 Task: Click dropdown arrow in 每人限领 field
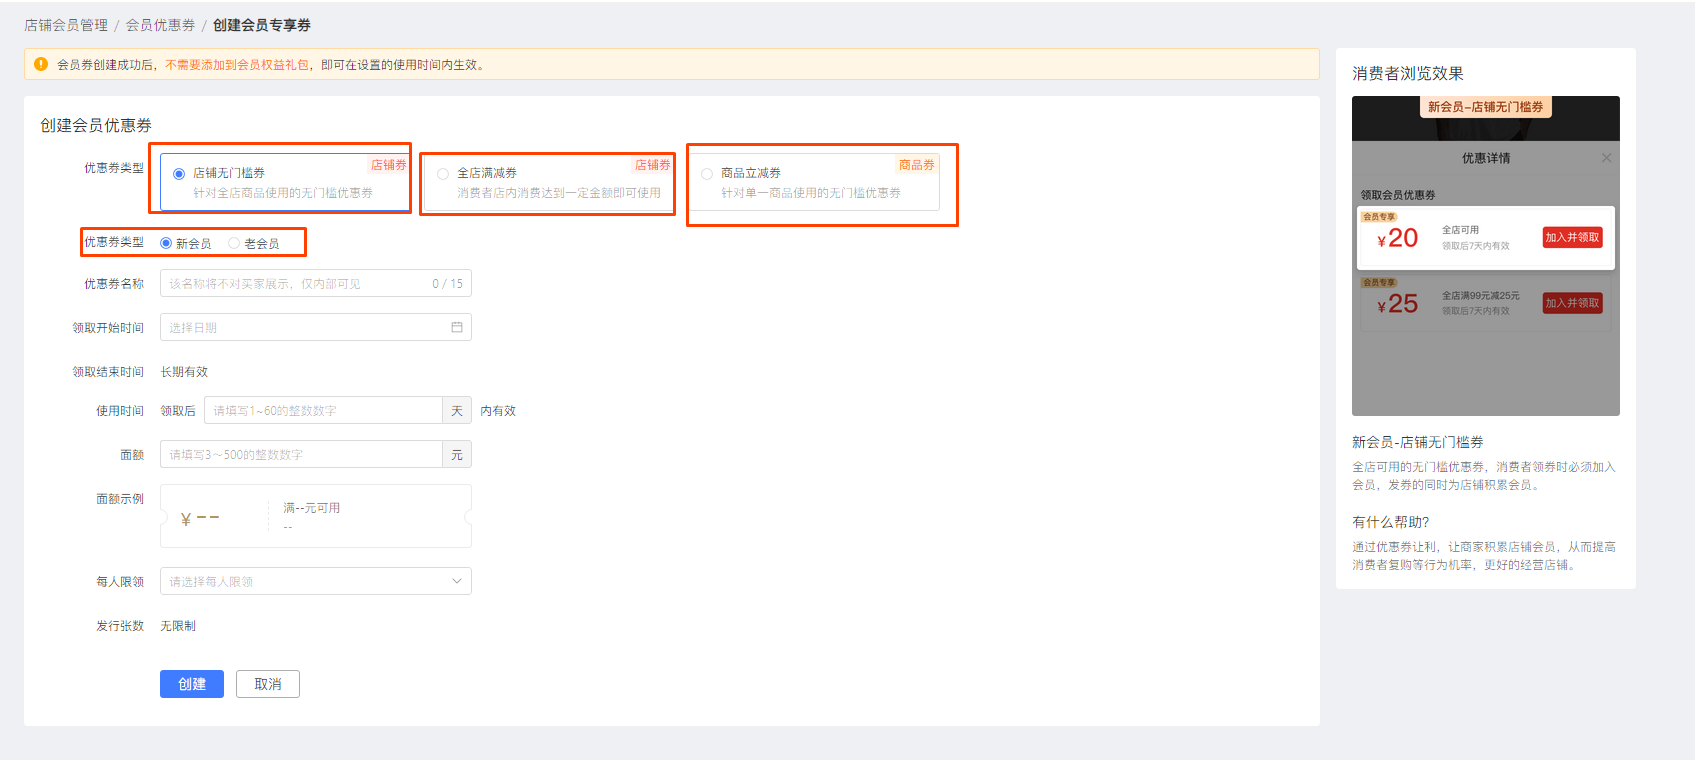point(457,581)
